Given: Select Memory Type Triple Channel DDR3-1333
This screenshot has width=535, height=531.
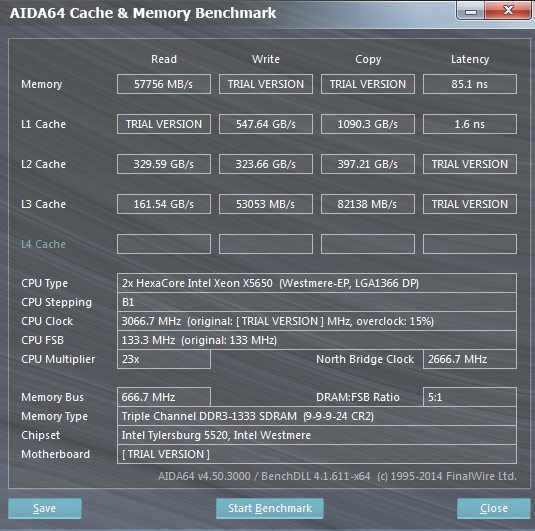Looking at the screenshot, I should point(317,416).
